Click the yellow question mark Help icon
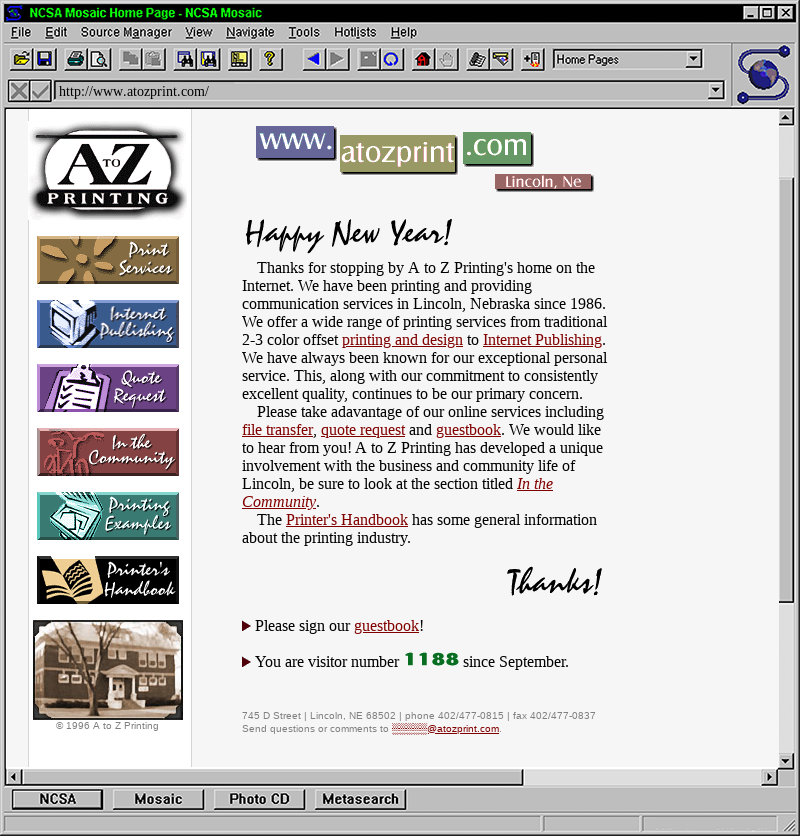The image size is (800, 836). [268, 60]
